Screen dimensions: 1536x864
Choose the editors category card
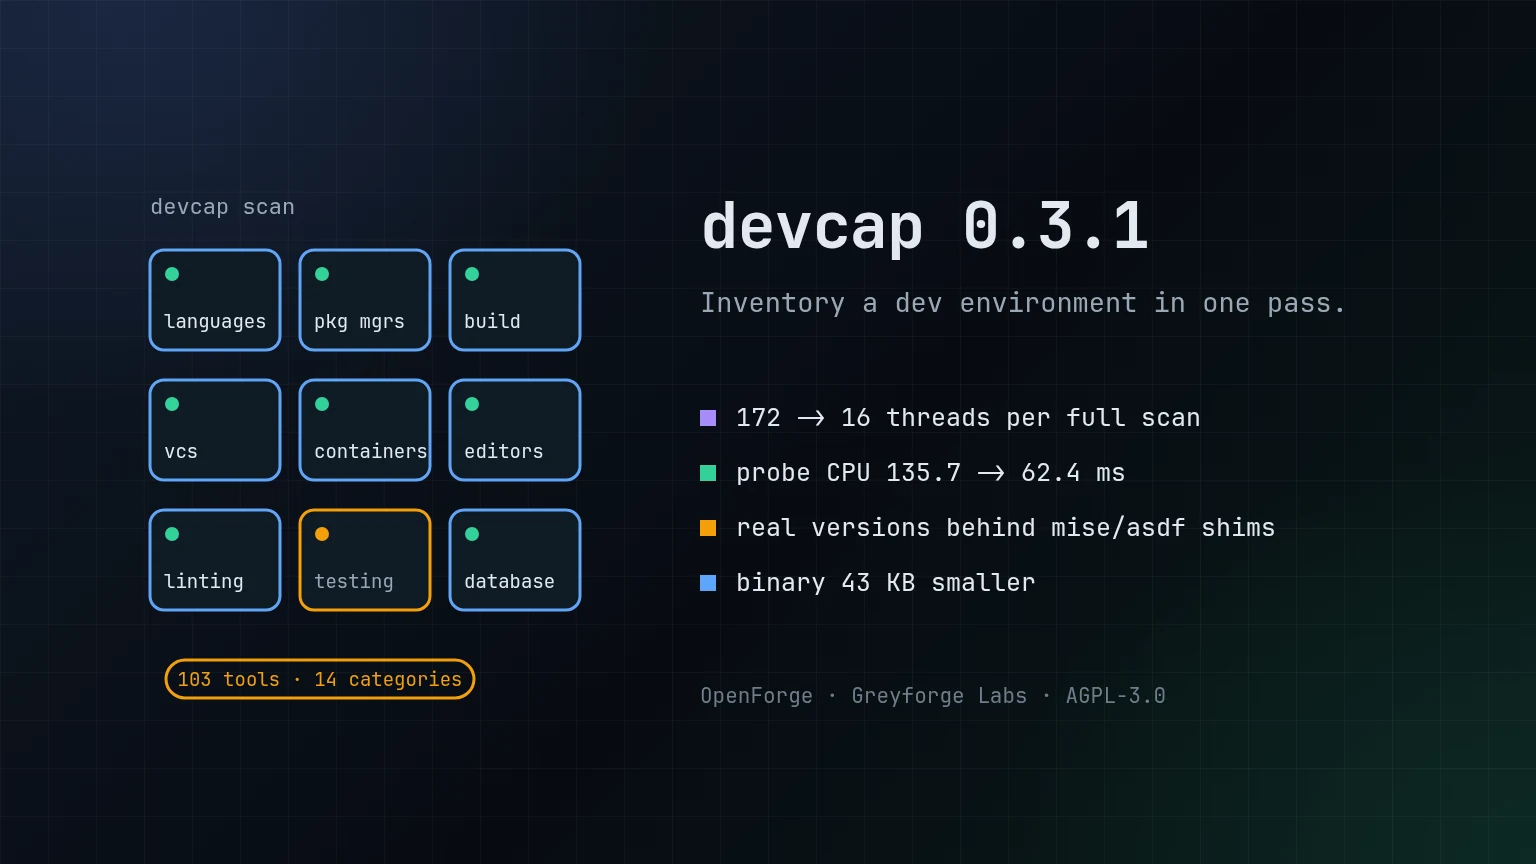pos(515,430)
